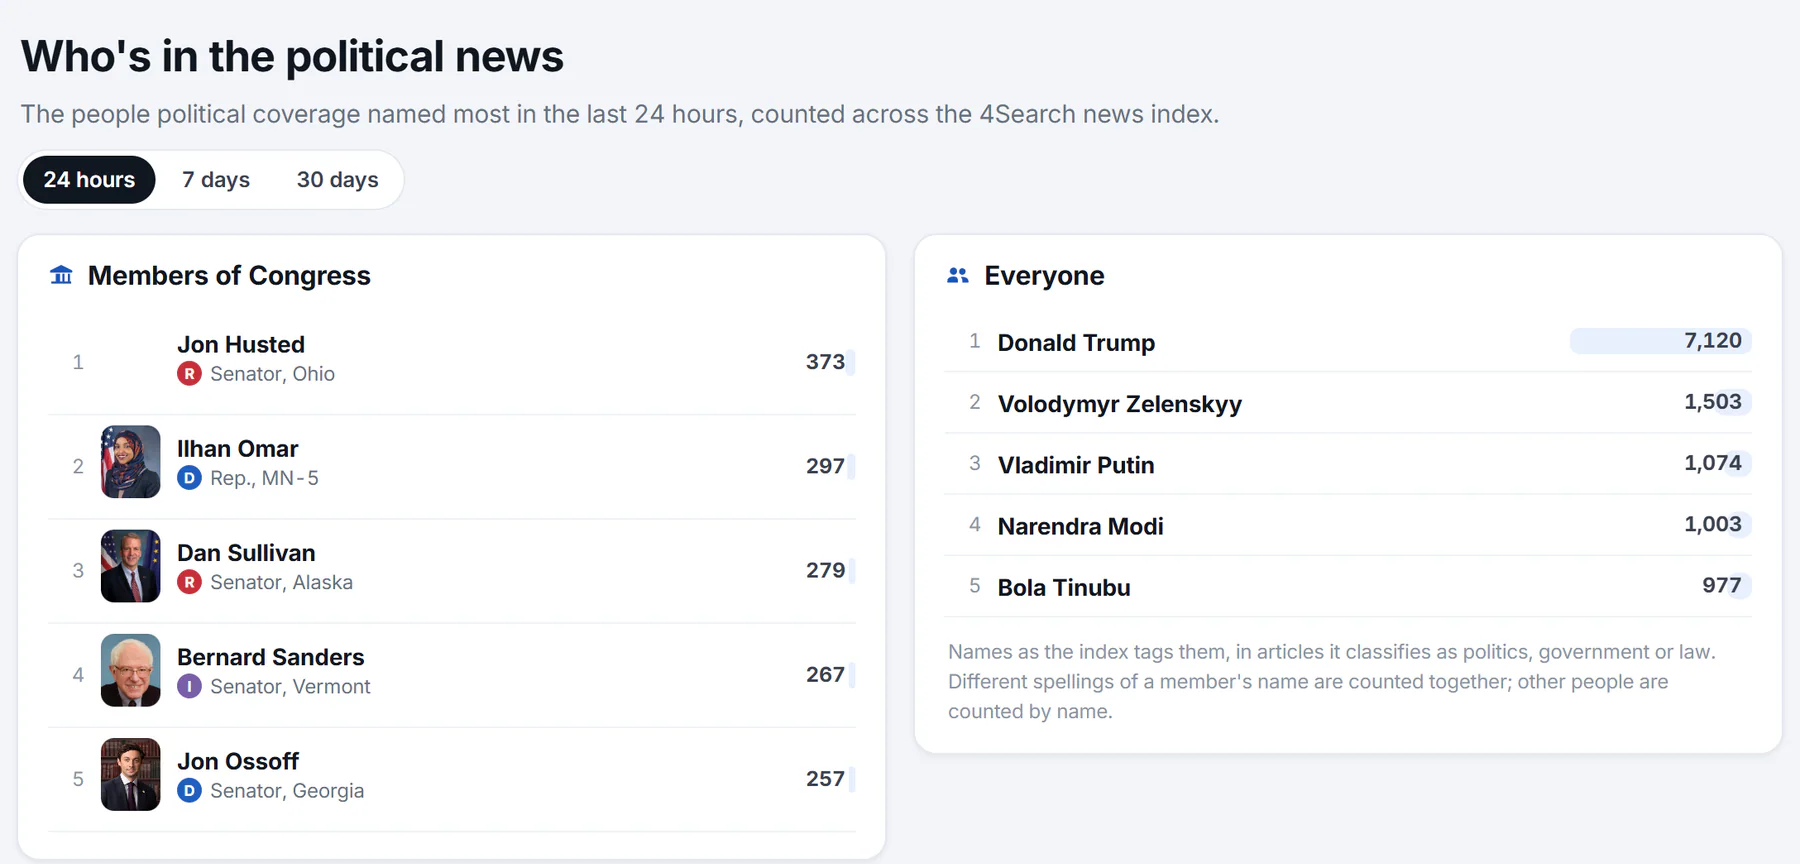Click the 'Senator, Ohio' label
The width and height of the screenshot is (1800, 864).
(x=272, y=374)
